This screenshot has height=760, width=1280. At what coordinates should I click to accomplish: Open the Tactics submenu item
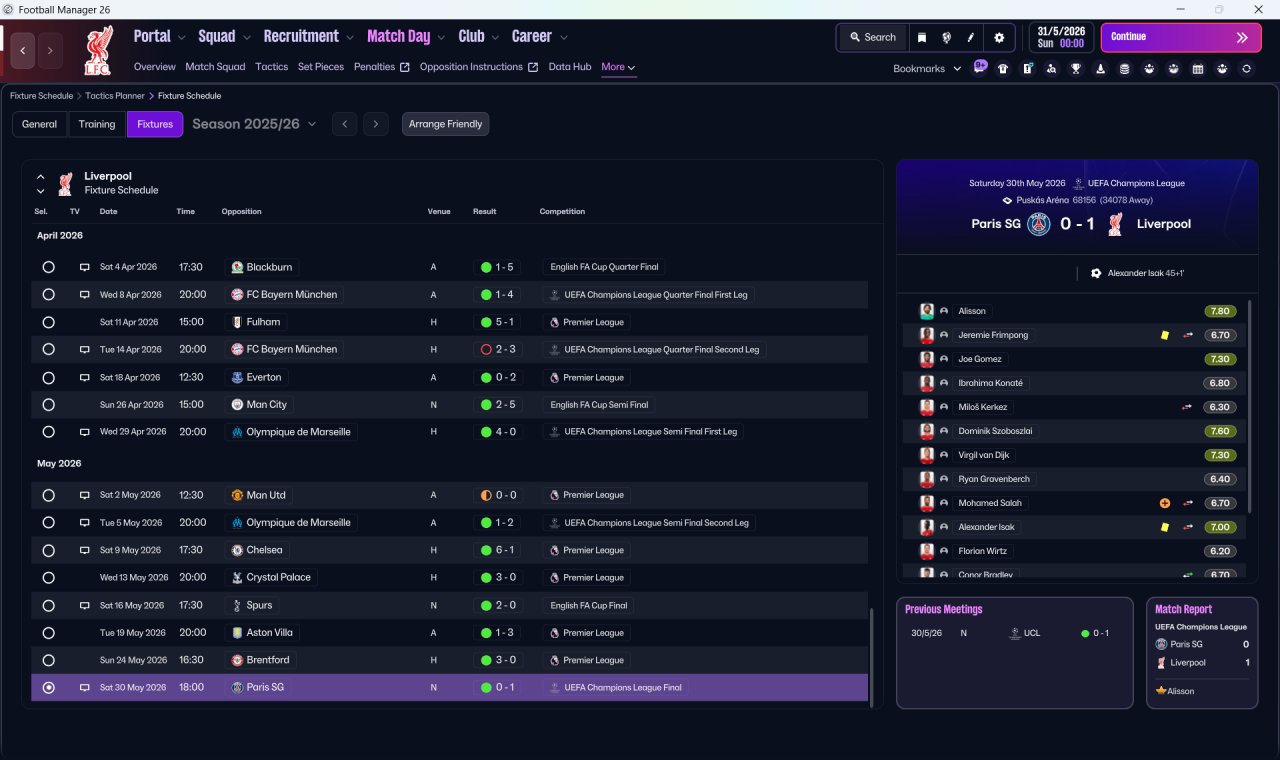(272, 67)
